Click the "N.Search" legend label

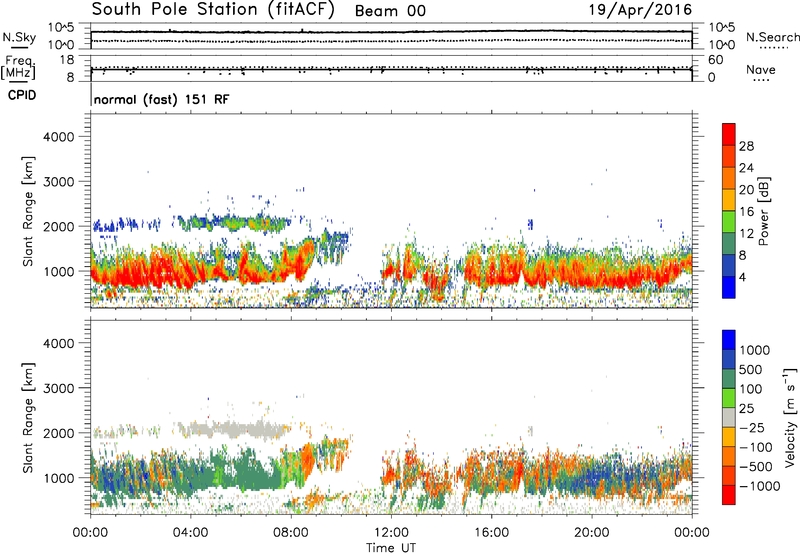pyautogui.click(x=772, y=37)
